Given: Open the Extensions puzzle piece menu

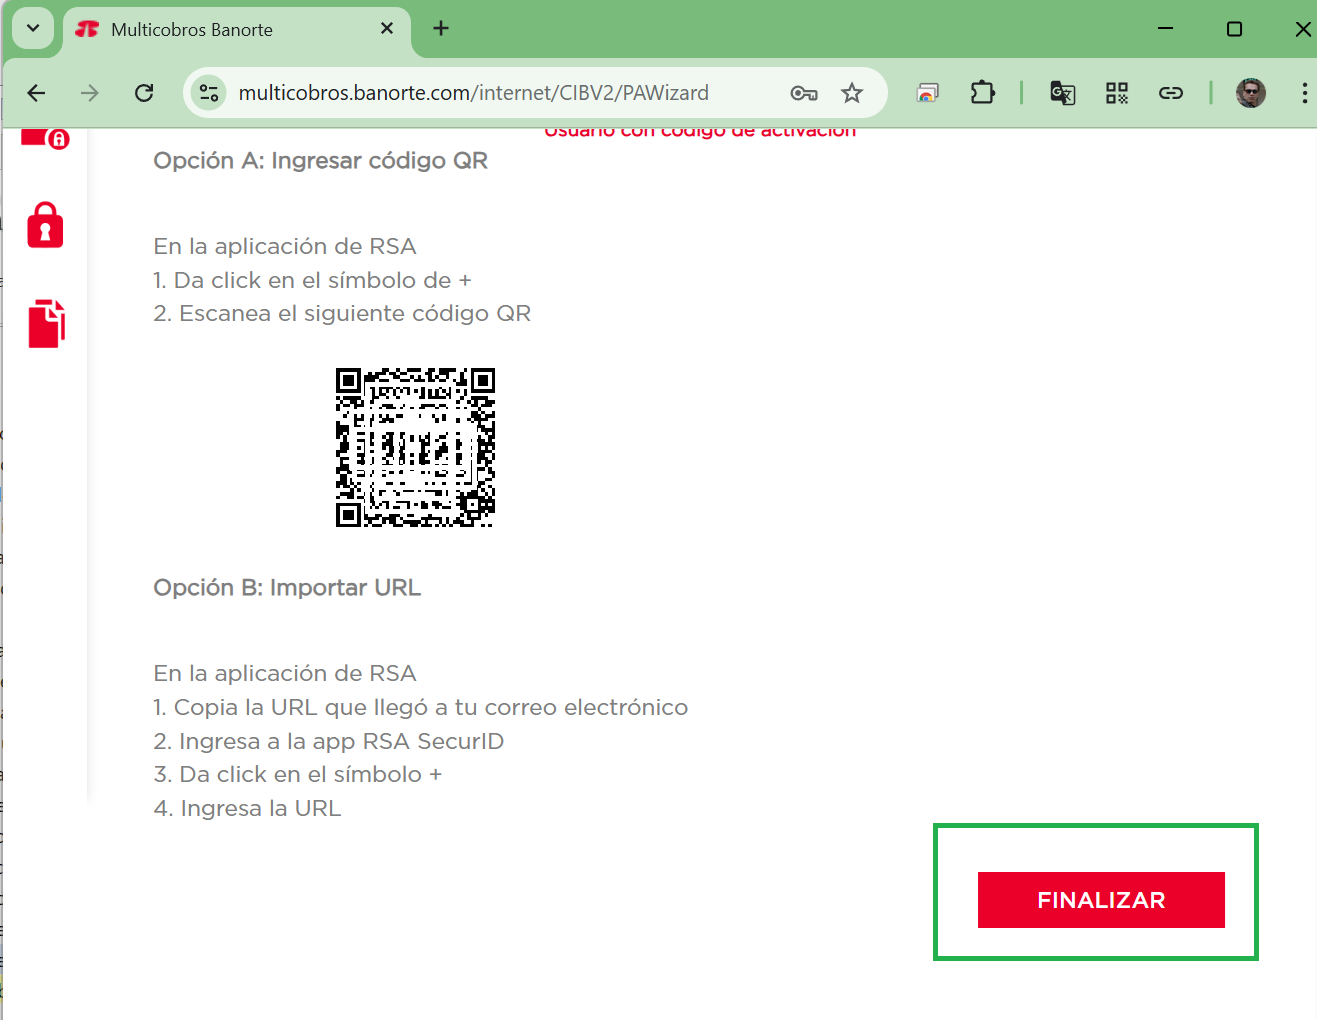Looking at the screenshot, I should 982,93.
